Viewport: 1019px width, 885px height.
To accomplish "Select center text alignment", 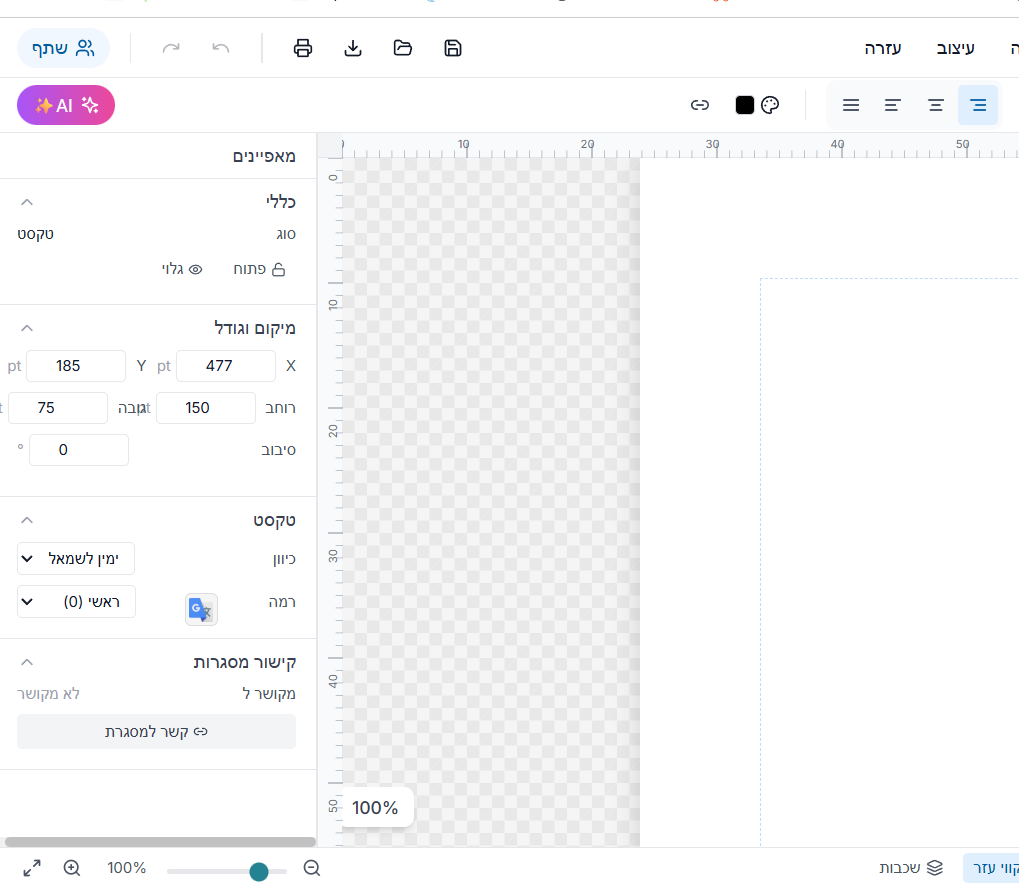I will click(936, 105).
